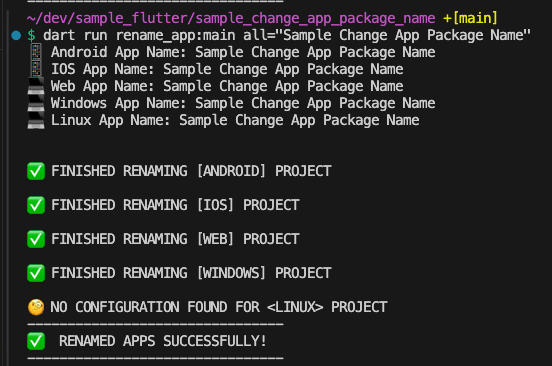Click the sample_change_app_package_name directory path
Screen dimensions: 552x366
(231, 18)
